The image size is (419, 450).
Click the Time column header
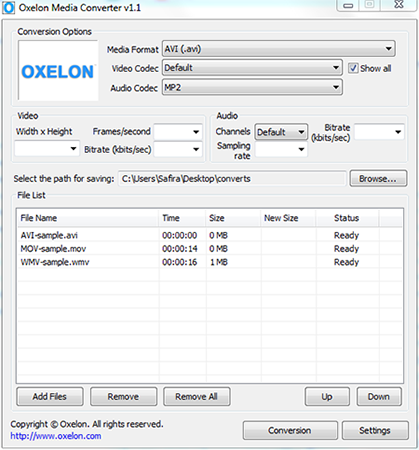pos(182,218)
